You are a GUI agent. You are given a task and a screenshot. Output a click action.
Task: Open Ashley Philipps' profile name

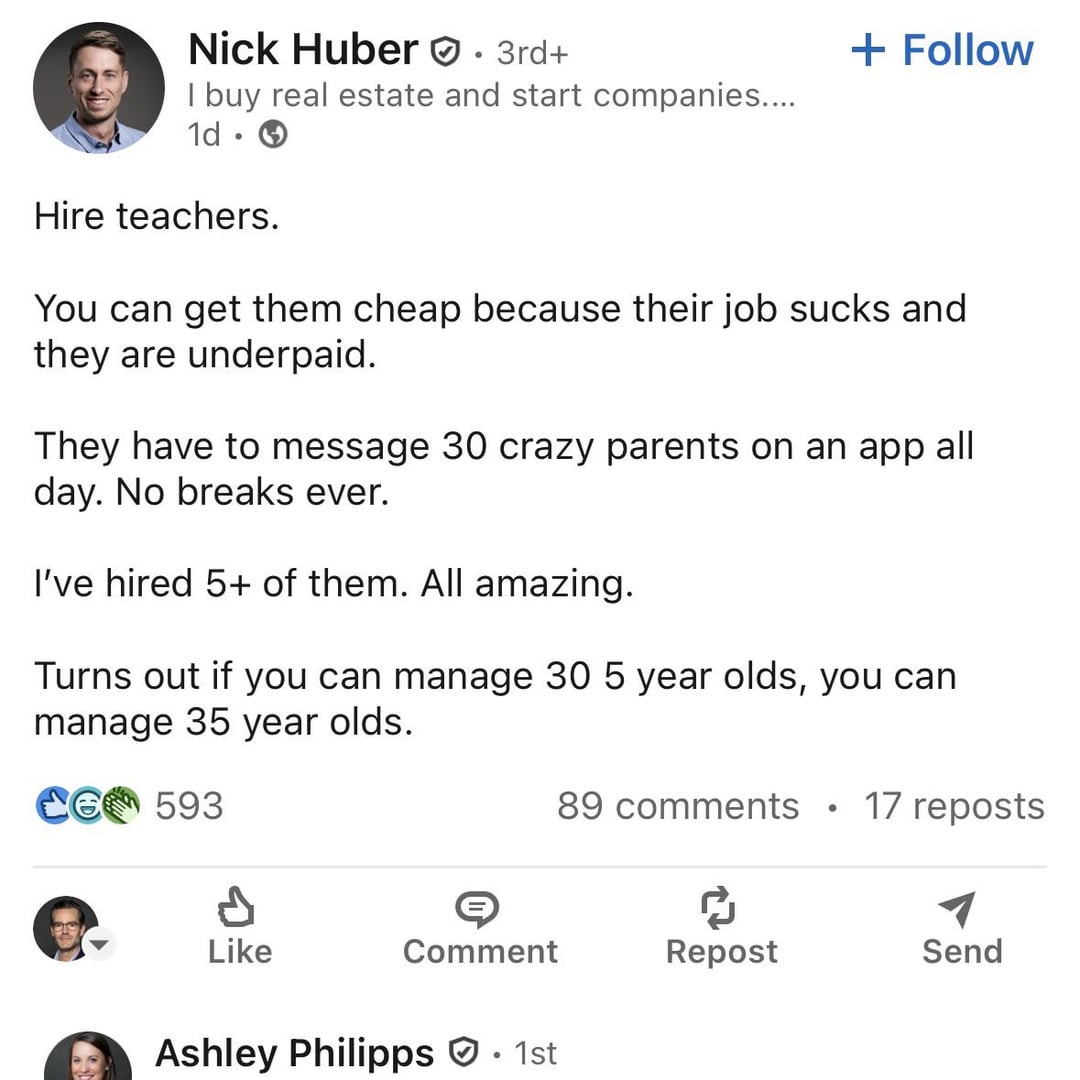pyautogui.click(x=295, y=1053)
